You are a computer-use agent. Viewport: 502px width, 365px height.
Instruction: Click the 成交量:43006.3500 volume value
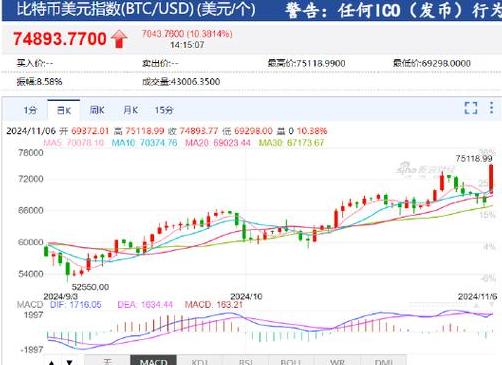(181, 81)
